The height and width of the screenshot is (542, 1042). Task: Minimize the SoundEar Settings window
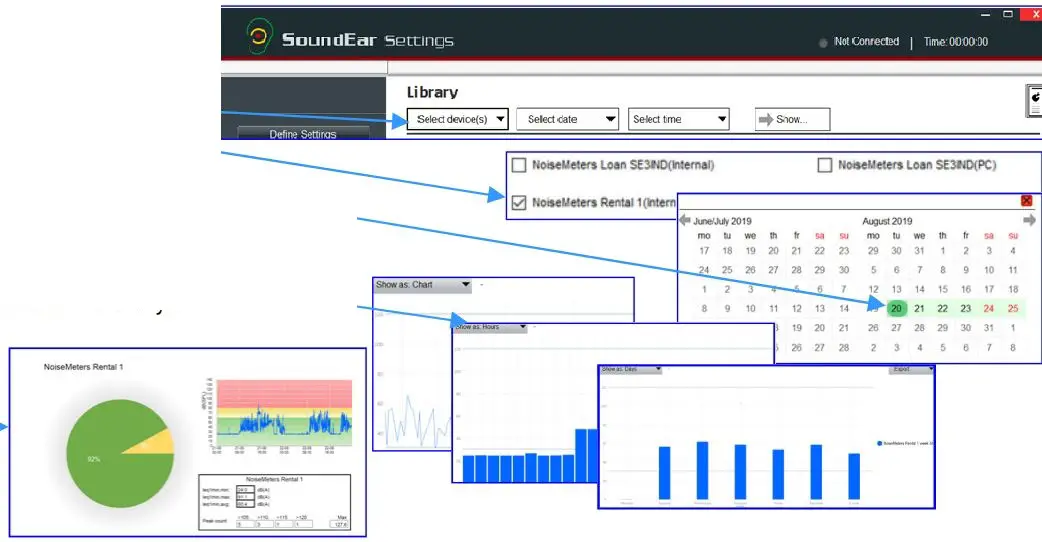click(986, 14)
